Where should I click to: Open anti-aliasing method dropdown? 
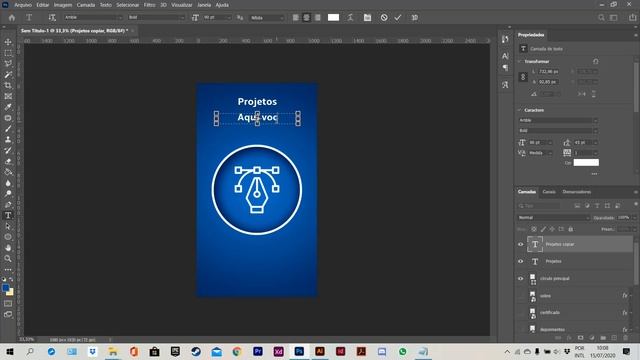click(x=267, y=18)
